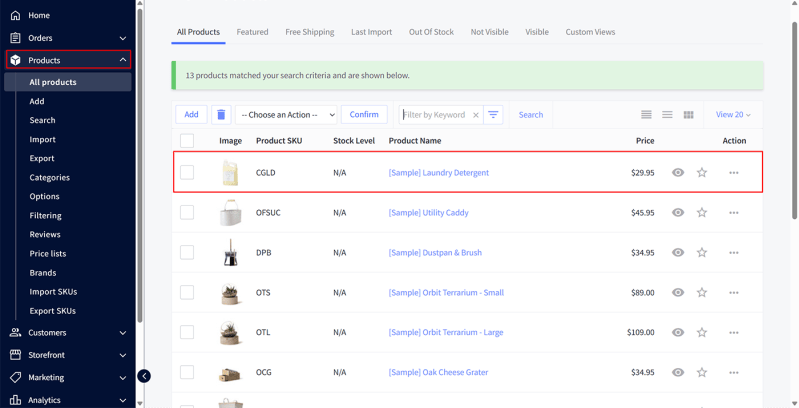Open action menu for Orbit Terrarium - Large
This screenshot has width=799, height=408.
pyautogui.click(x=734, y=332)
